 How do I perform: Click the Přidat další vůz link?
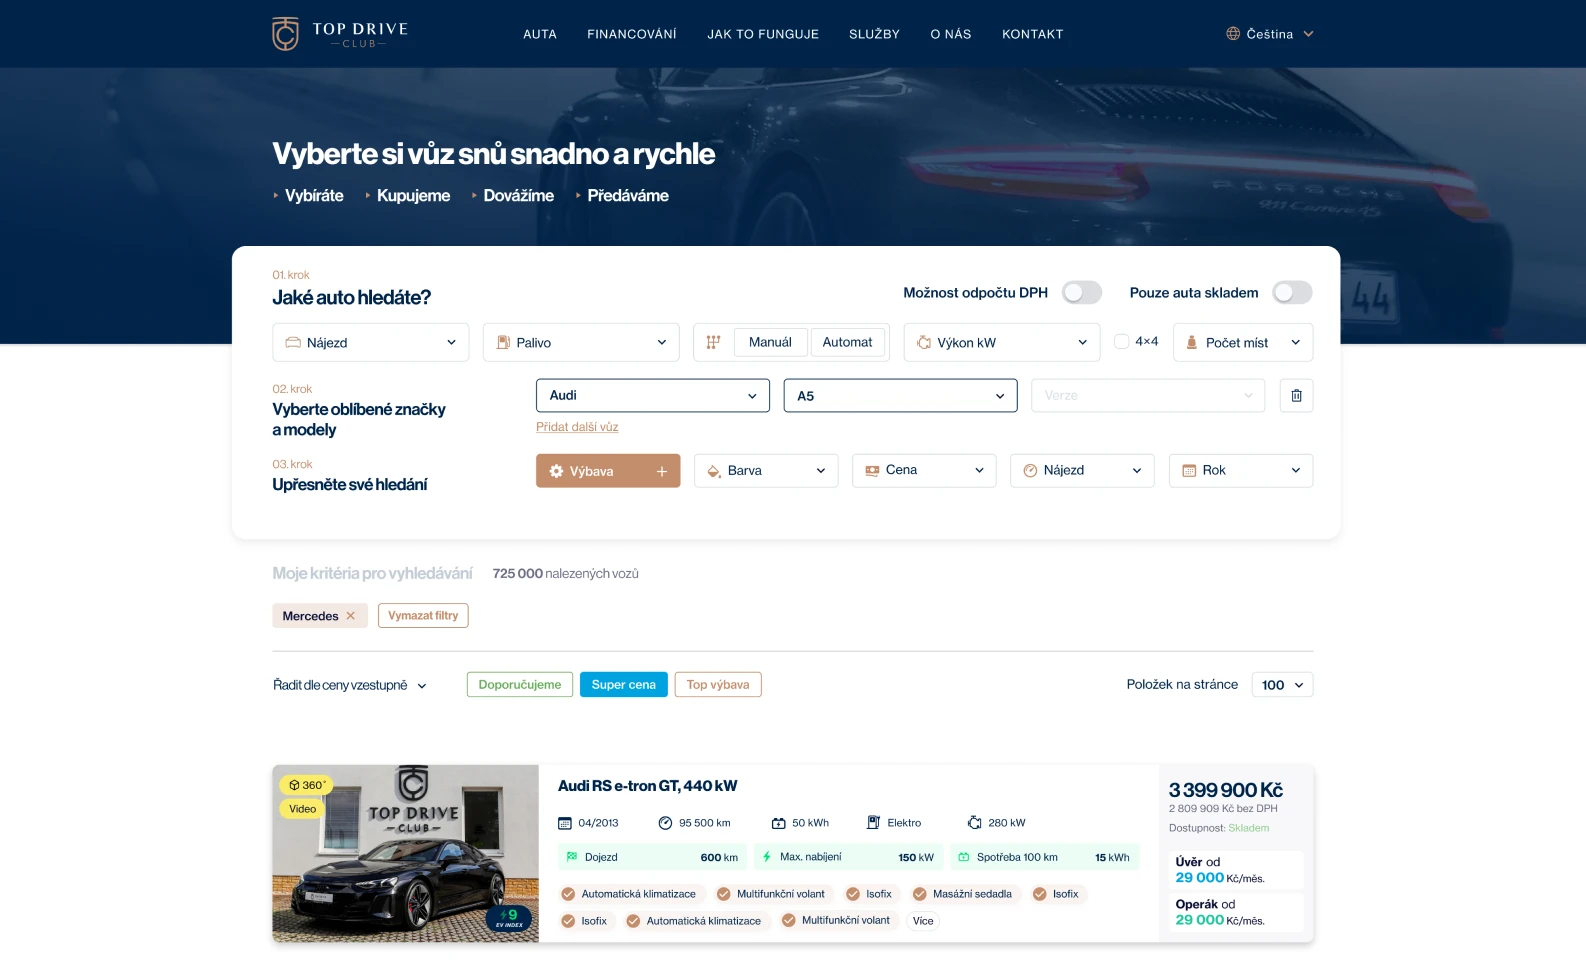(577, 427)
